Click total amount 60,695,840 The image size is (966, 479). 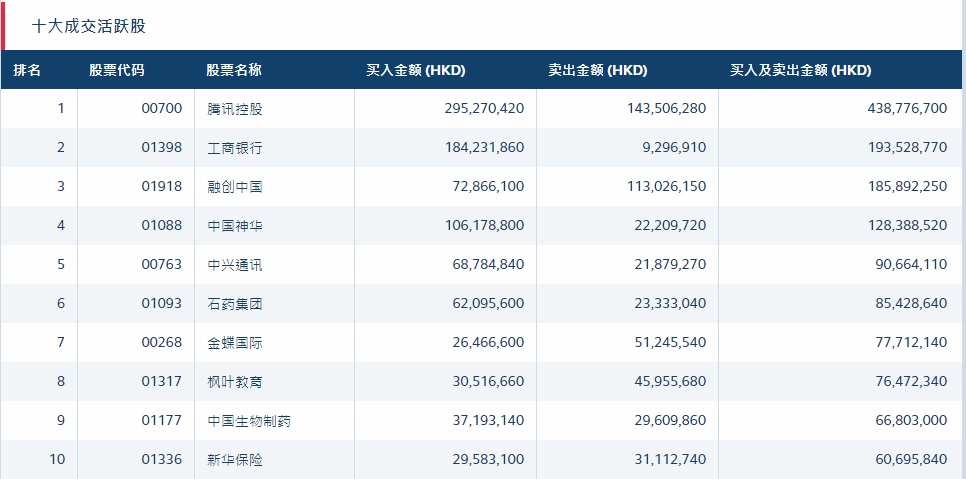click(x=911, y=459)
